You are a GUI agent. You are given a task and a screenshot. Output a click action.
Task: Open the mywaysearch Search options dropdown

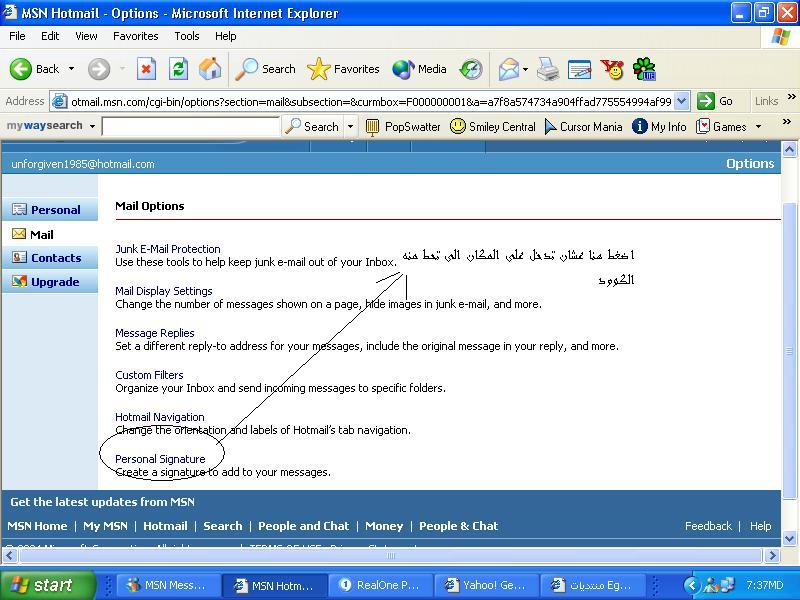[351, 127]
